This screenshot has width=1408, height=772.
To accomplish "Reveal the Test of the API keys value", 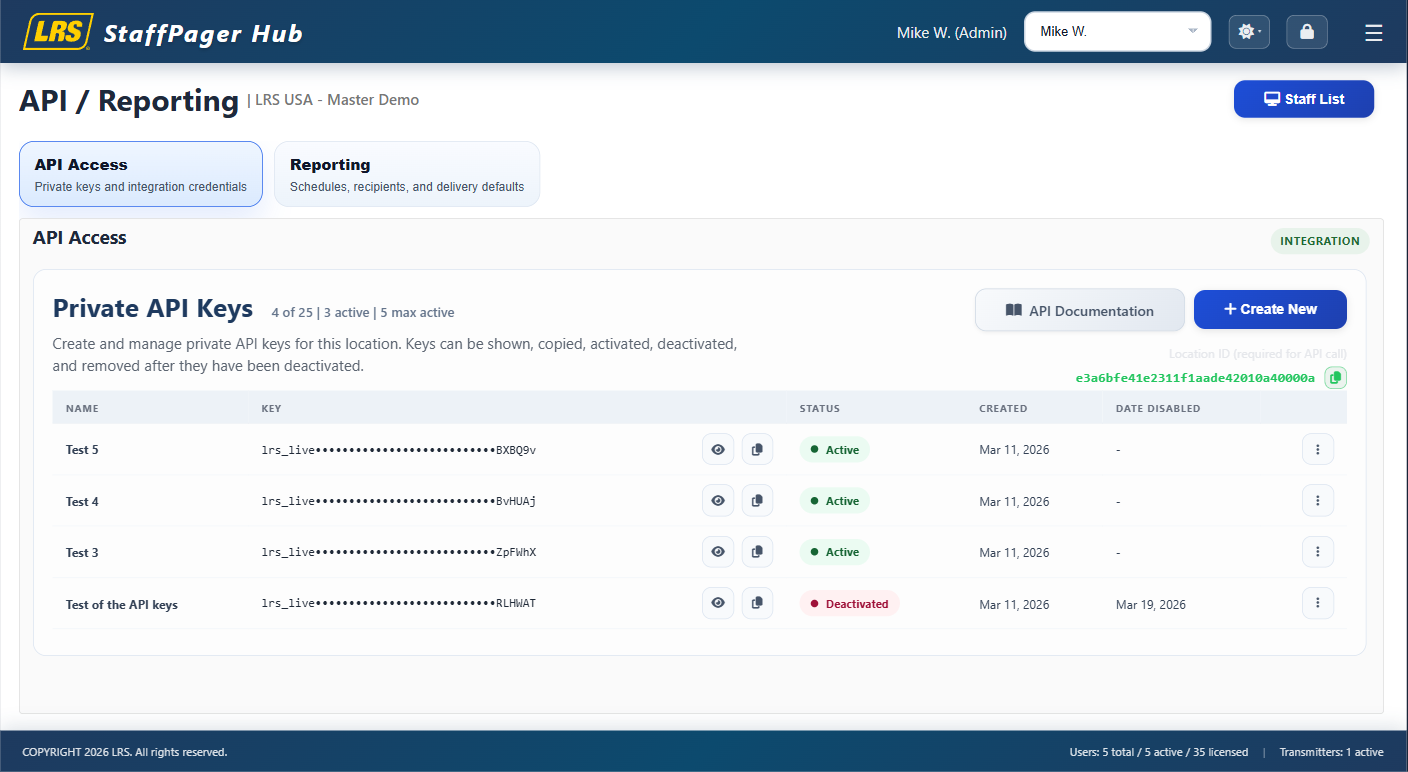I will point(718,602).
